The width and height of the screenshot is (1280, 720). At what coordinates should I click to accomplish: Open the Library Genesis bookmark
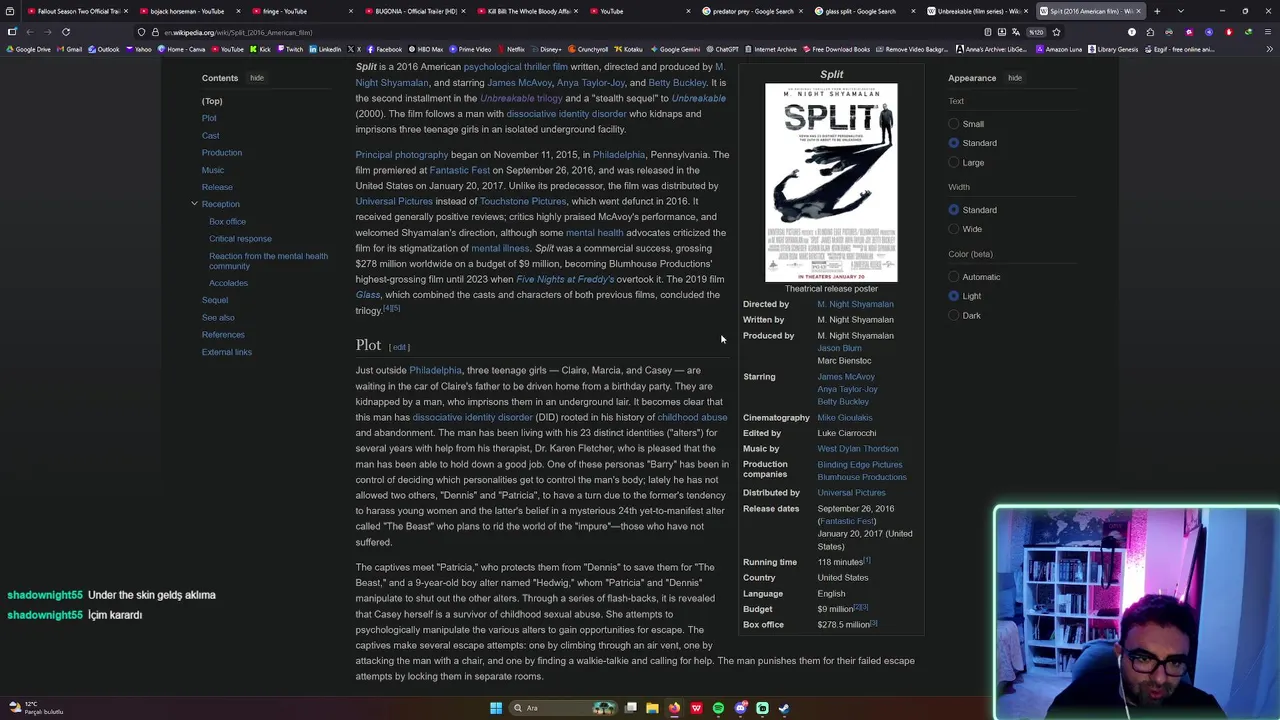tap(1113, 49)
